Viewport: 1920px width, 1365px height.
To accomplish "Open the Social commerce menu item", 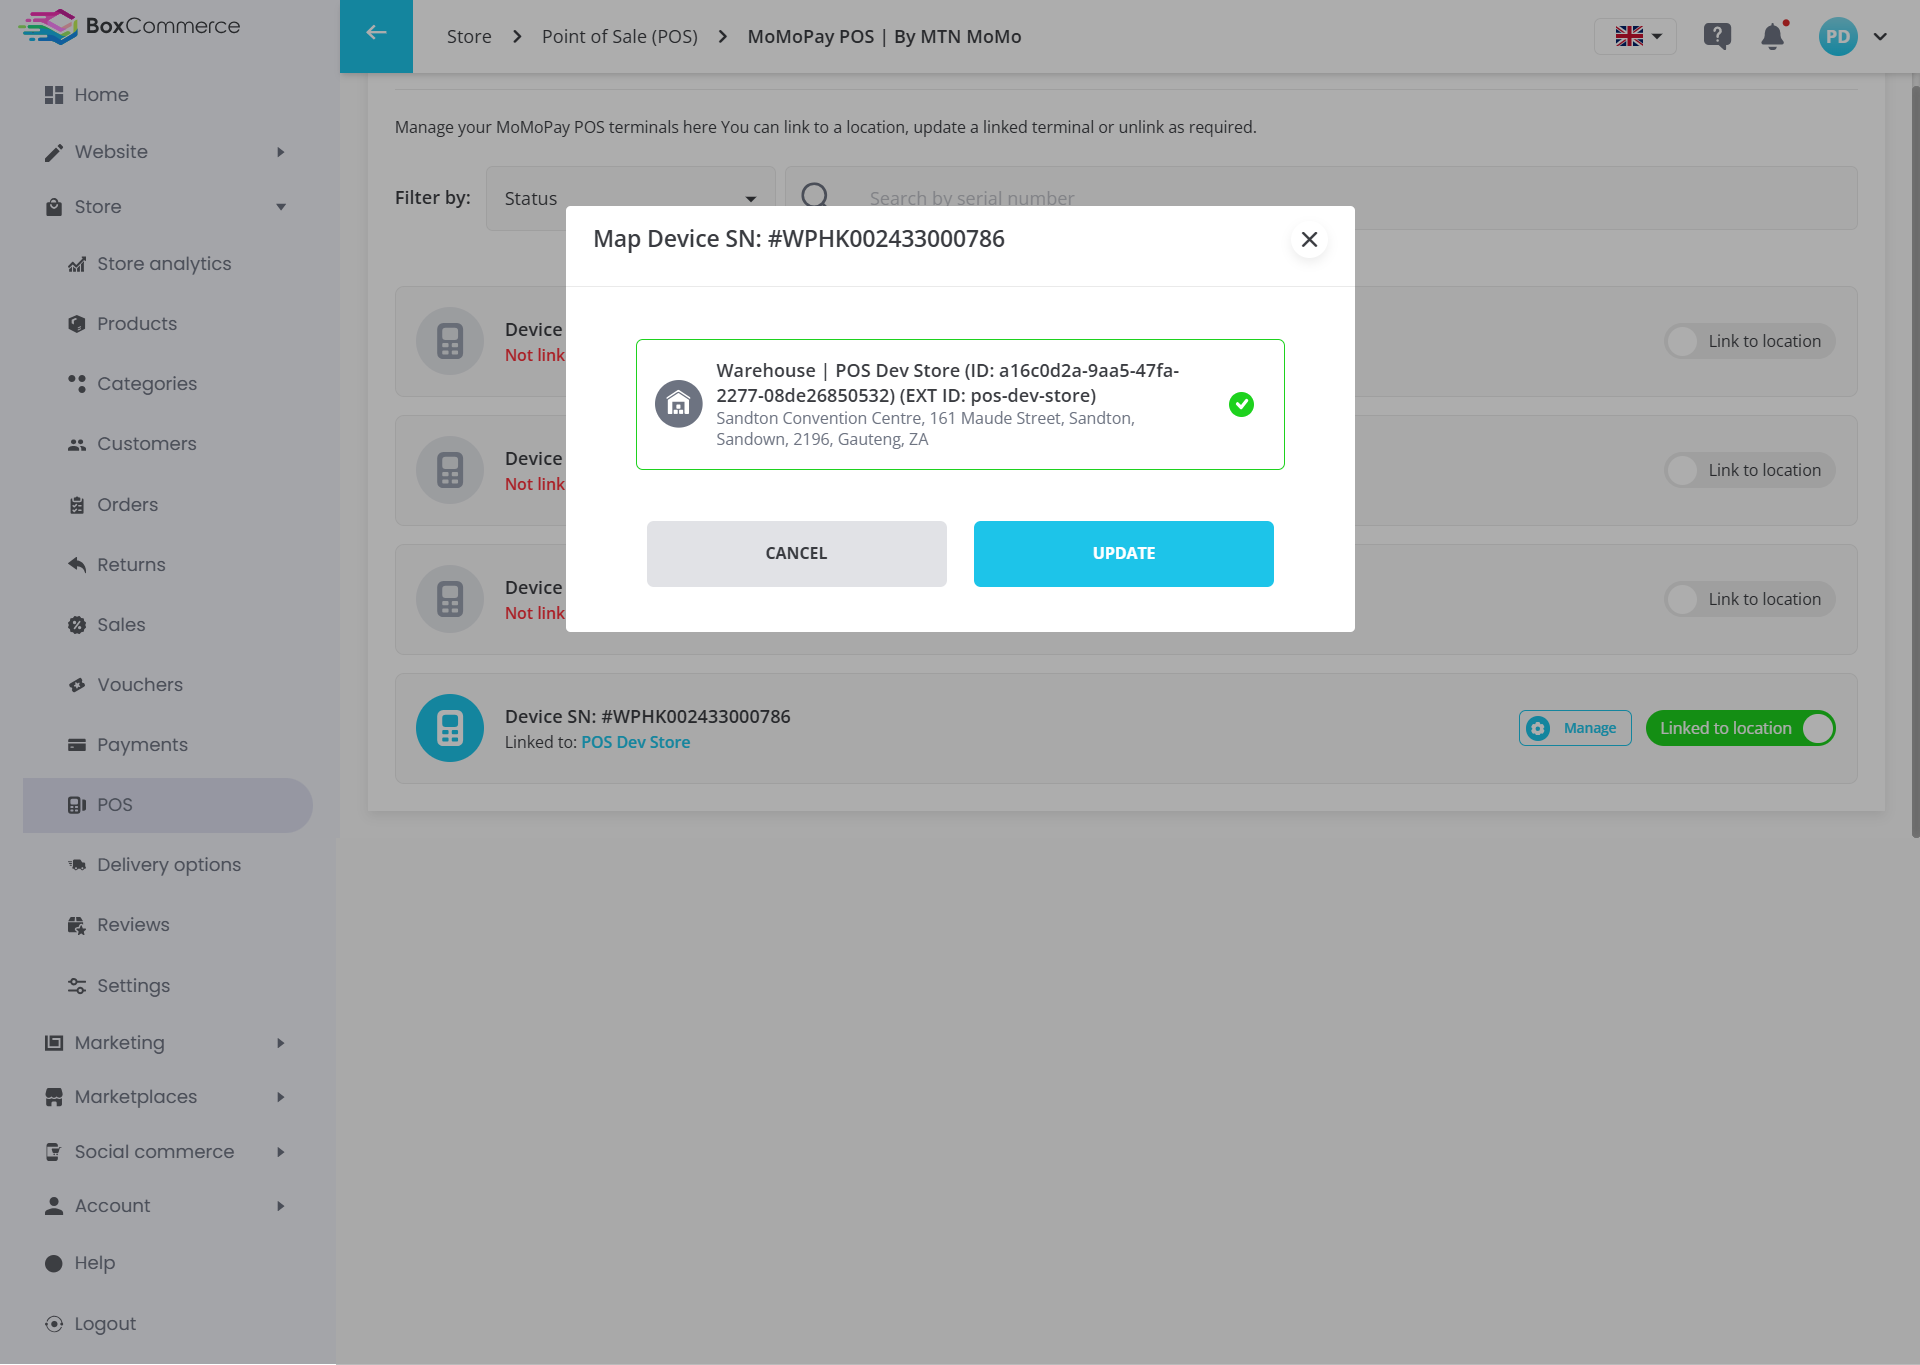I will pos(154,1152).
